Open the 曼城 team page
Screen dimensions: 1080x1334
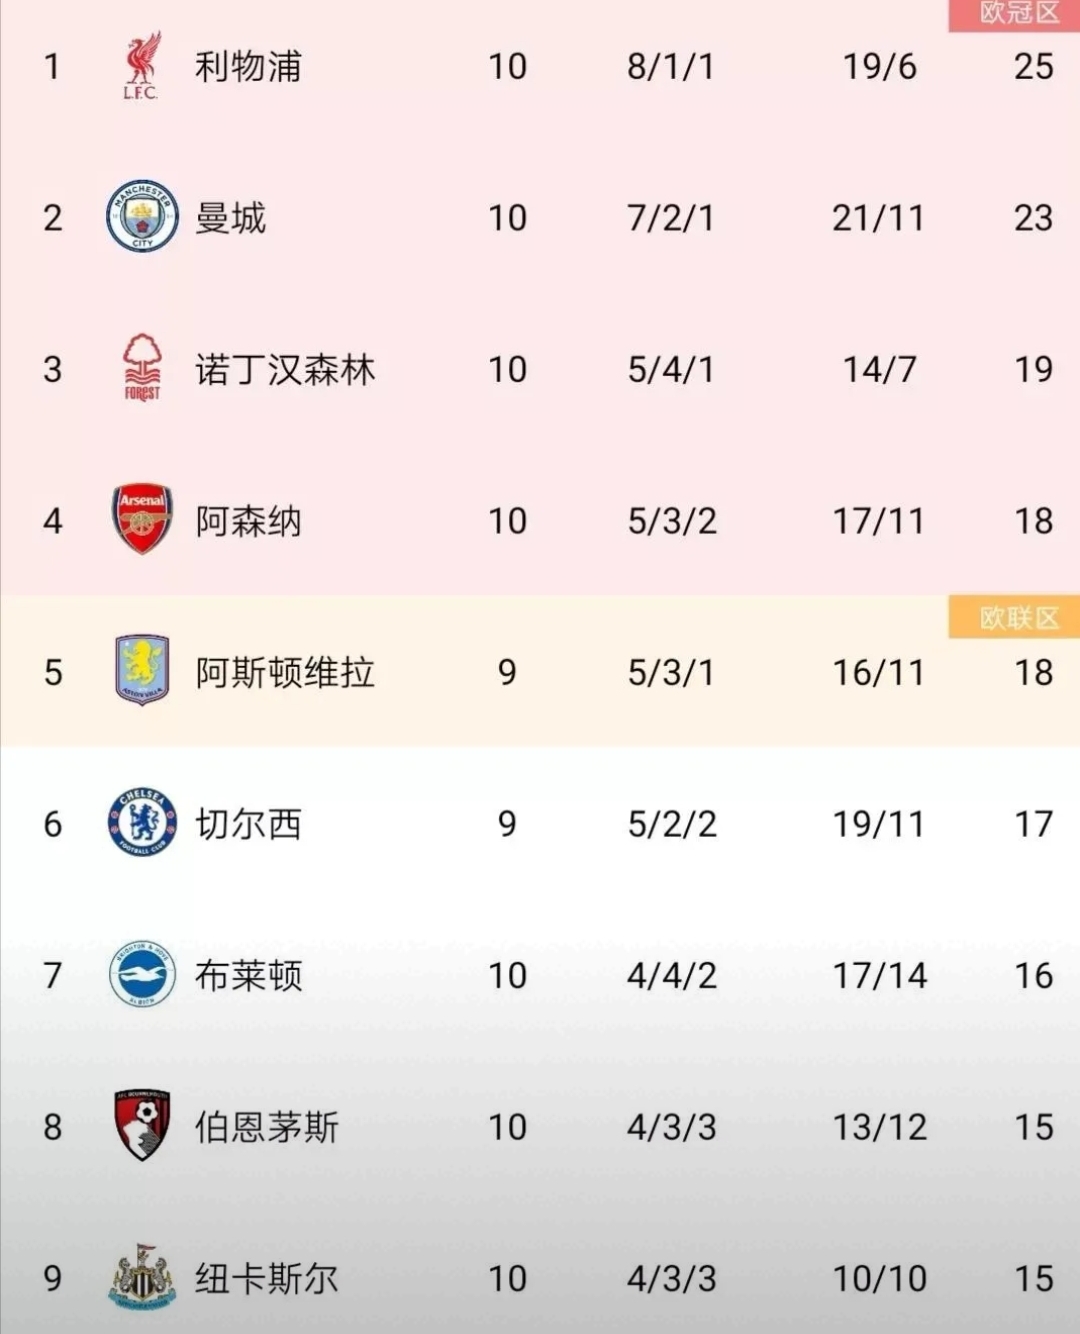[x=231, y=218]
